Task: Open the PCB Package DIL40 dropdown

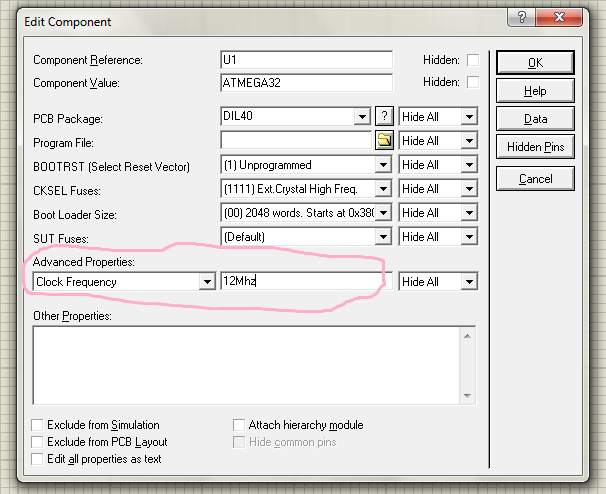Action: pos(362,116)
